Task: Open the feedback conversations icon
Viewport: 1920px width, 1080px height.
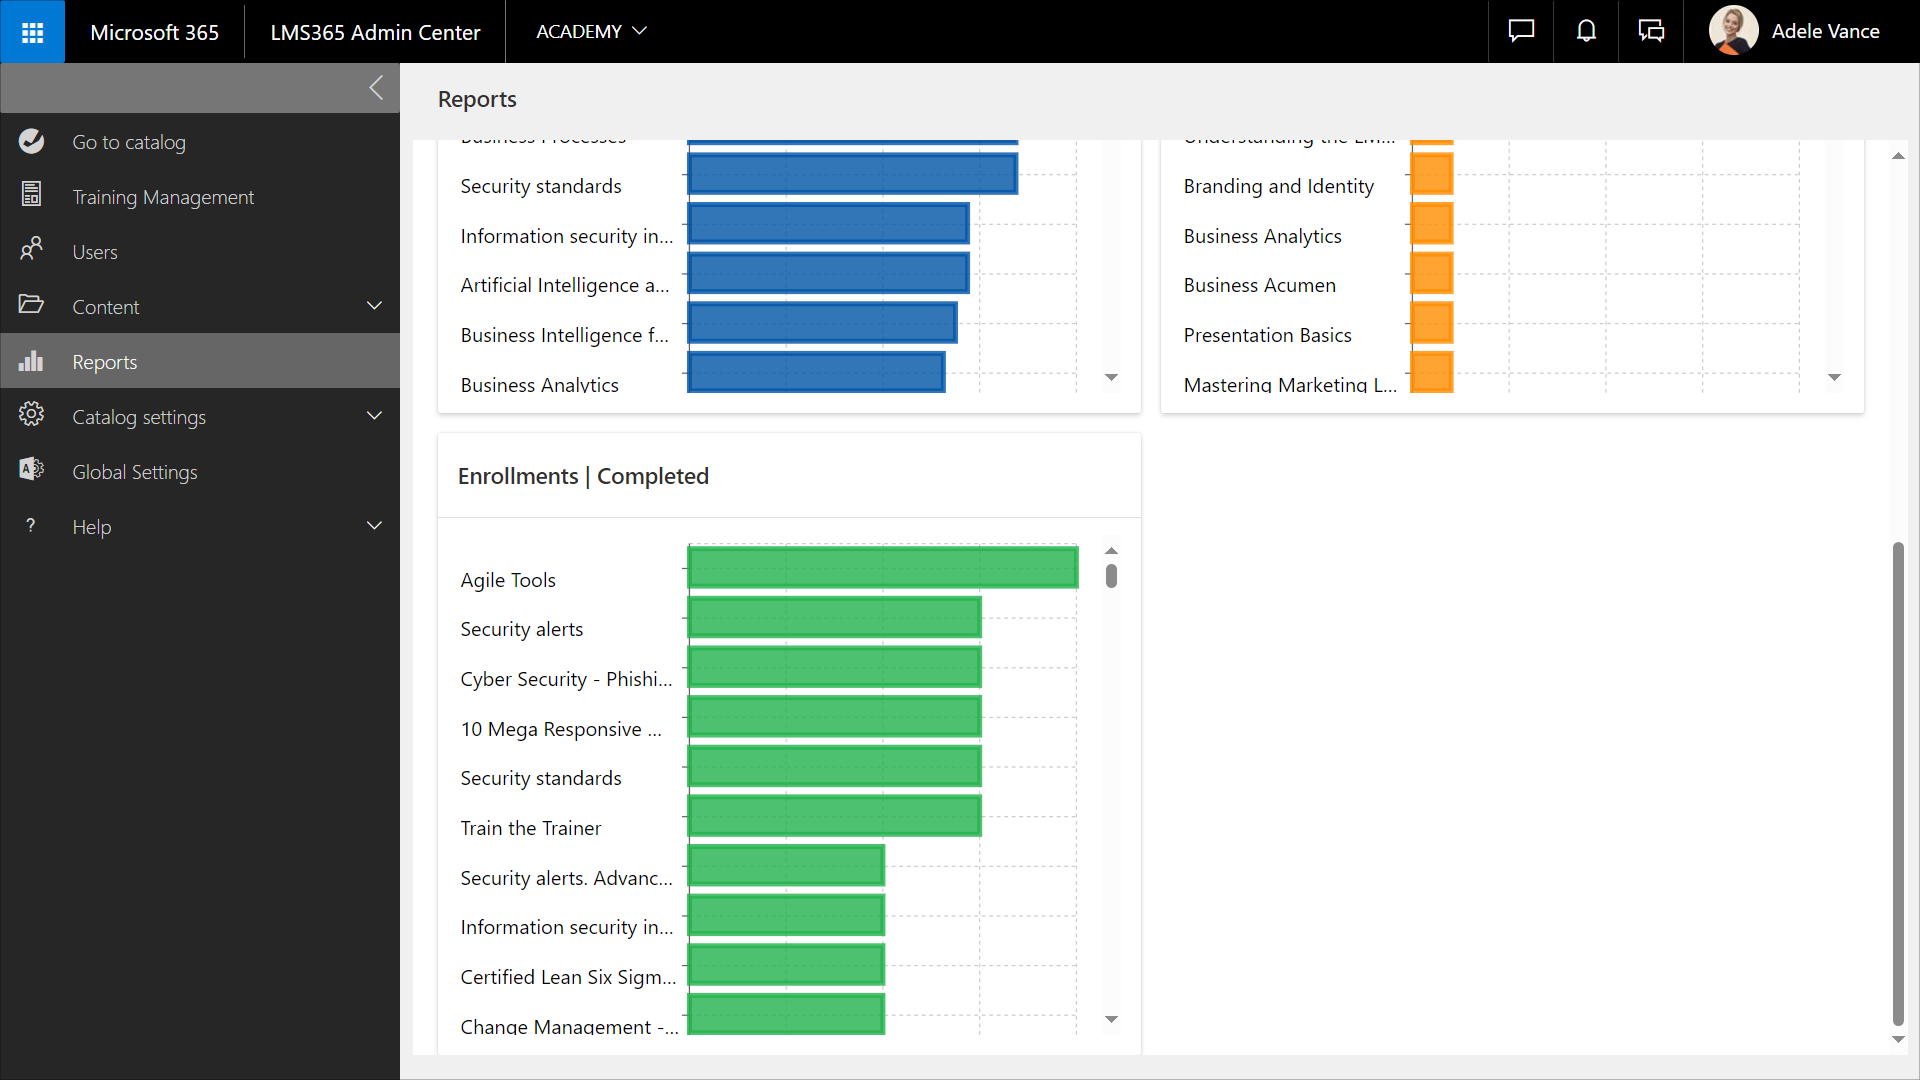Action: 1651,32
